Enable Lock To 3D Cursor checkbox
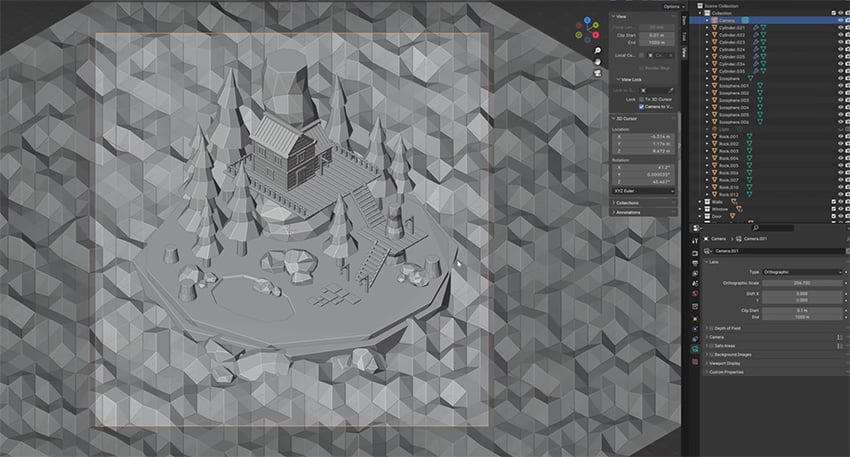 [641, 100]
